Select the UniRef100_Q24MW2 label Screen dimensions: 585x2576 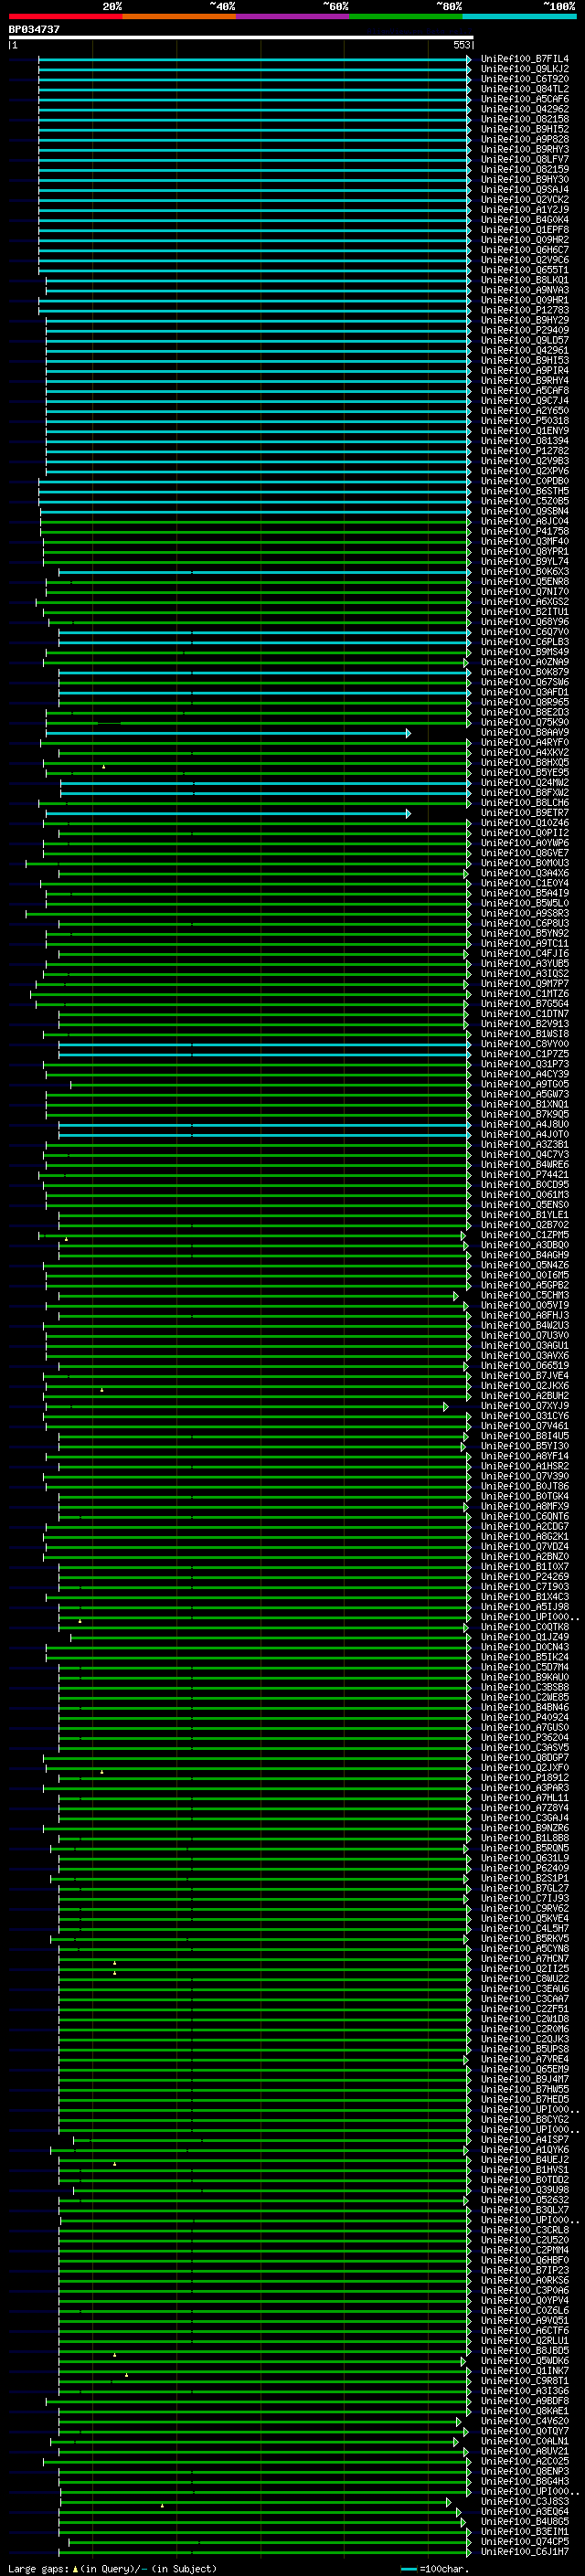tap(525, 782)
